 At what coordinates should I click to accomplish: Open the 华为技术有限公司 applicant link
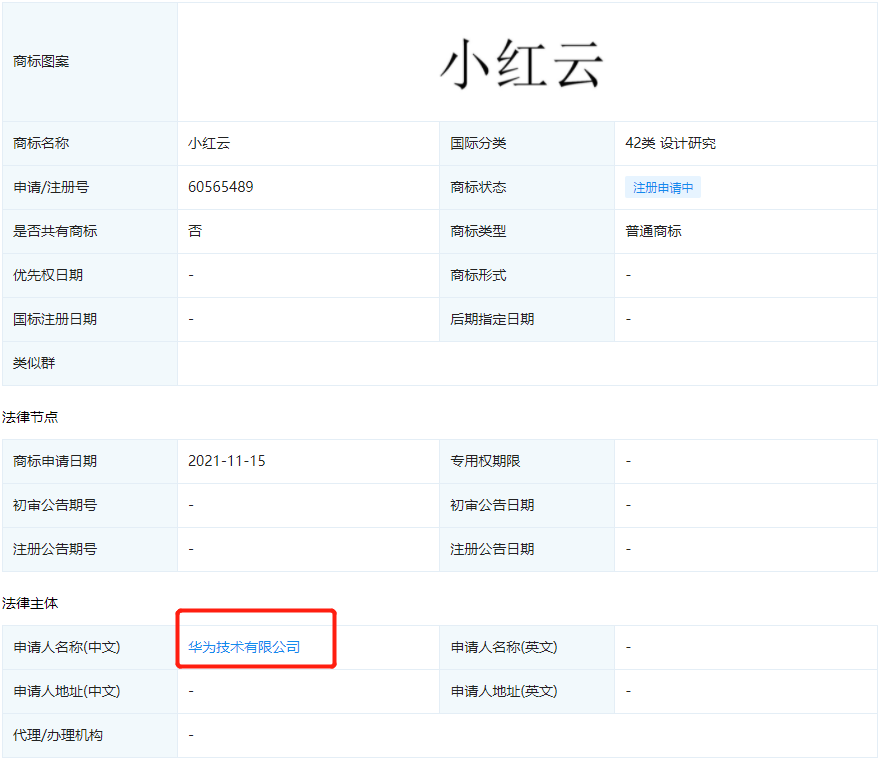coord(244,647)
